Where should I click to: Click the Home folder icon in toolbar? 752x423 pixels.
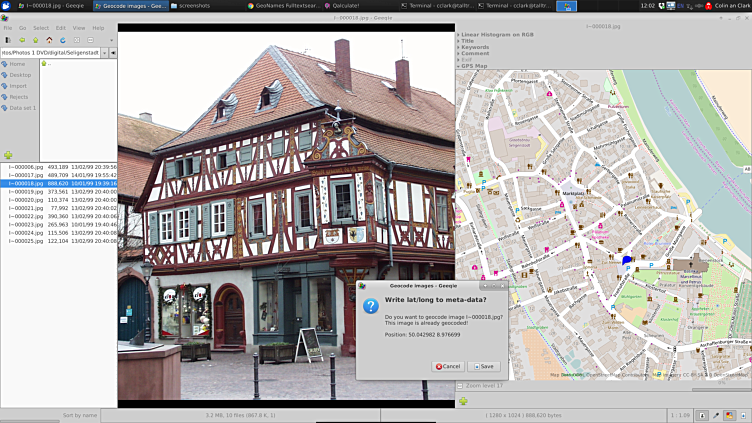[49, 40]
